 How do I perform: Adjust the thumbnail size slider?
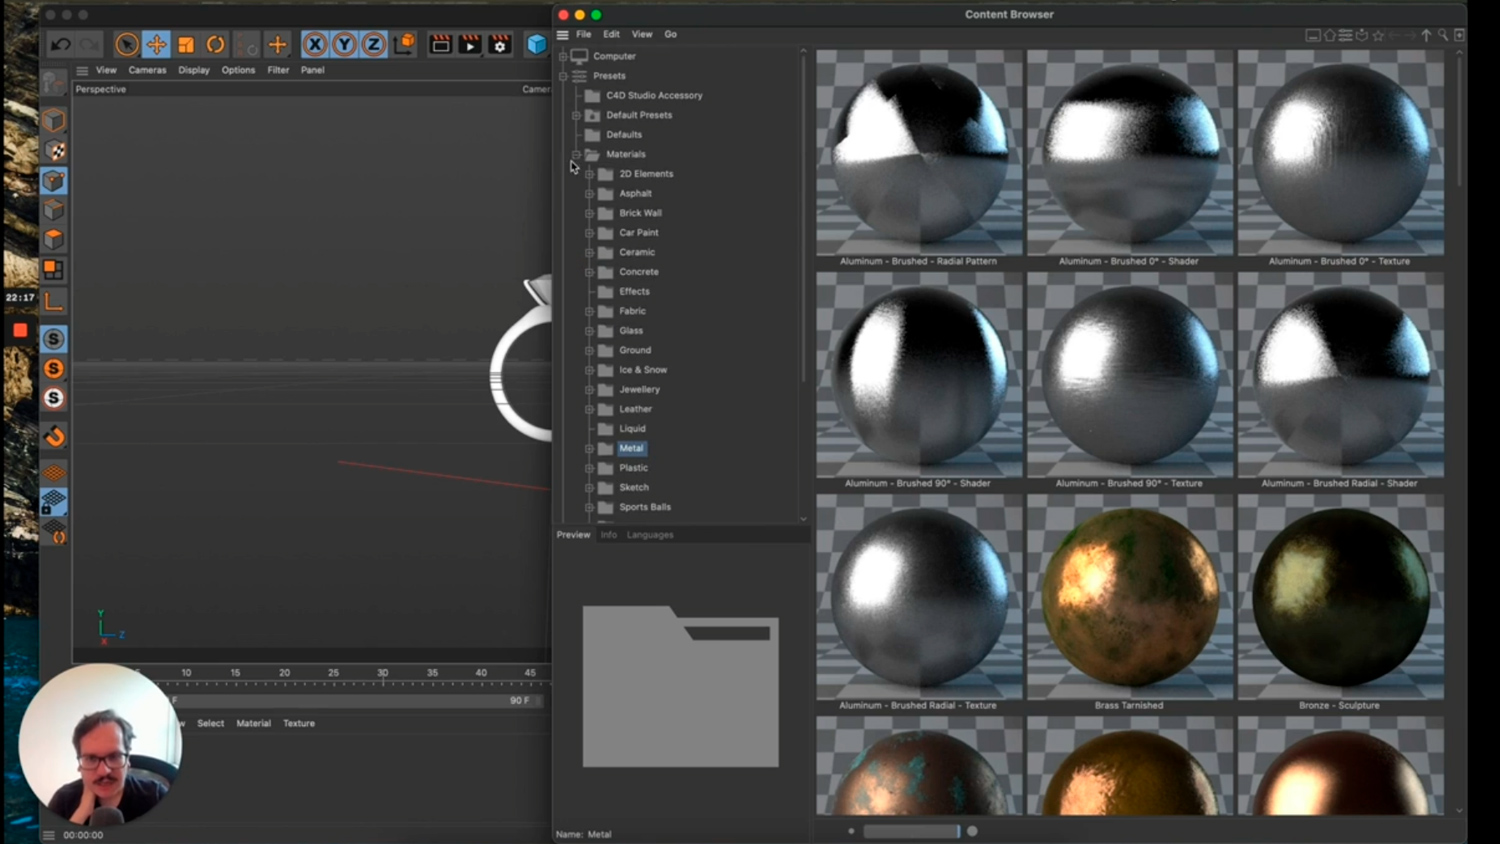pos(912,831)
